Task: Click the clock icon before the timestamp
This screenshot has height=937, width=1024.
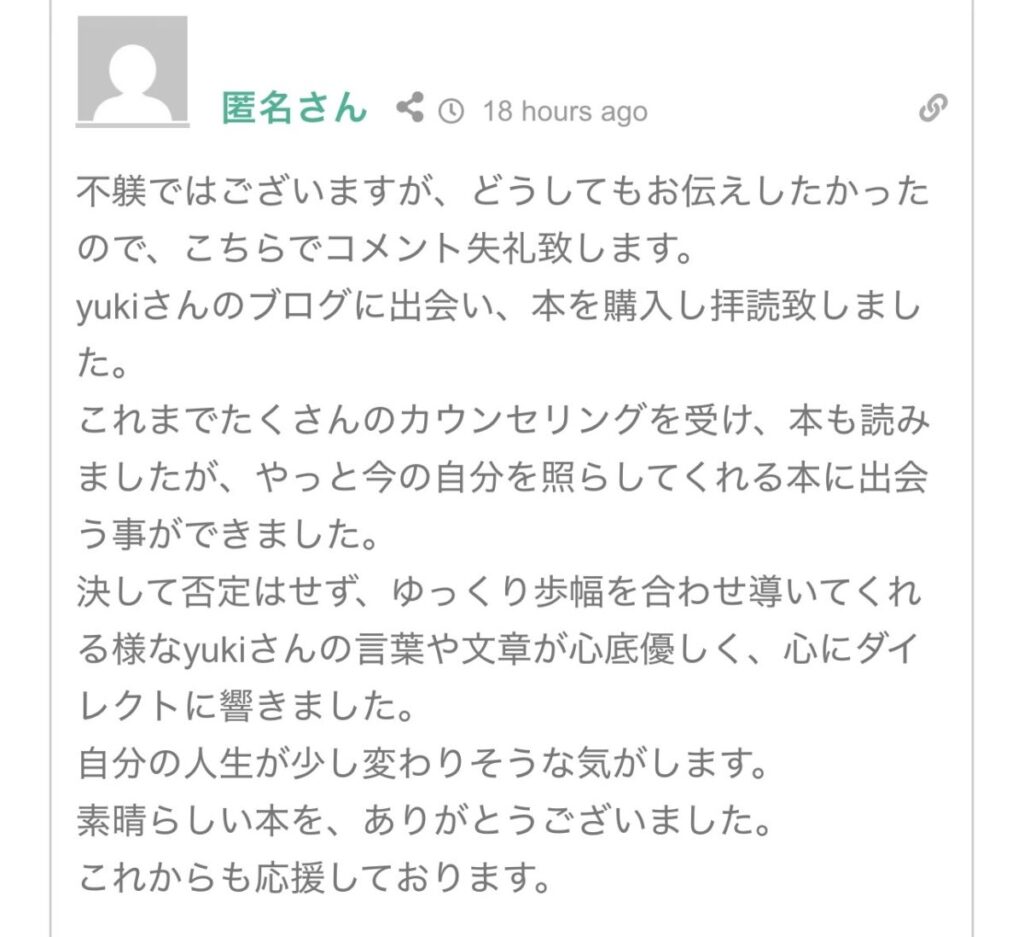Action: click(452, 110)
